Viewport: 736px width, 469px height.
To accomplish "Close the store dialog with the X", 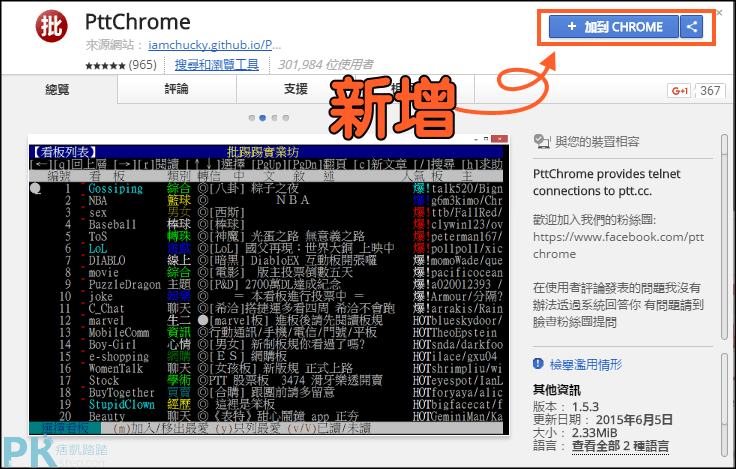I will (719, 13).
